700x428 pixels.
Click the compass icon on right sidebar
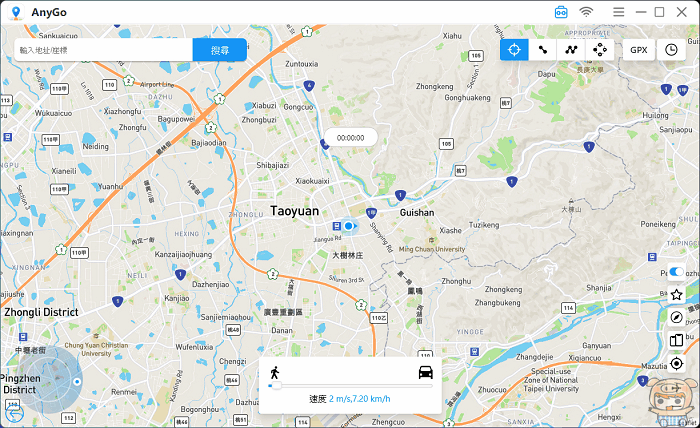pos(676,317)
